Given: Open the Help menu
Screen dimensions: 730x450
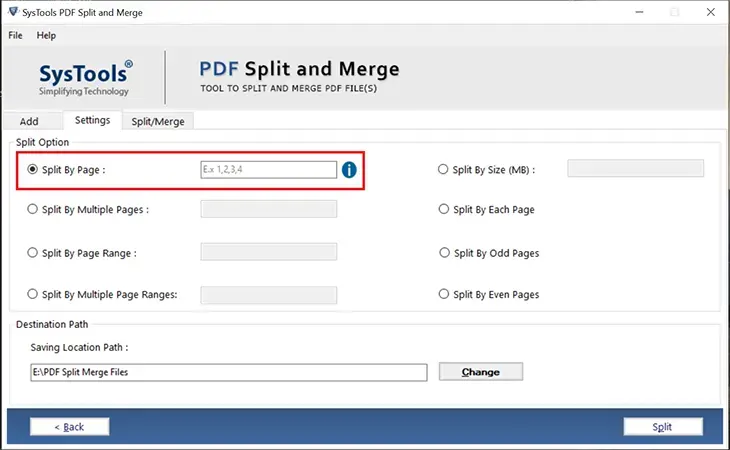Looking at the screenshot, I should pos(46,35).
